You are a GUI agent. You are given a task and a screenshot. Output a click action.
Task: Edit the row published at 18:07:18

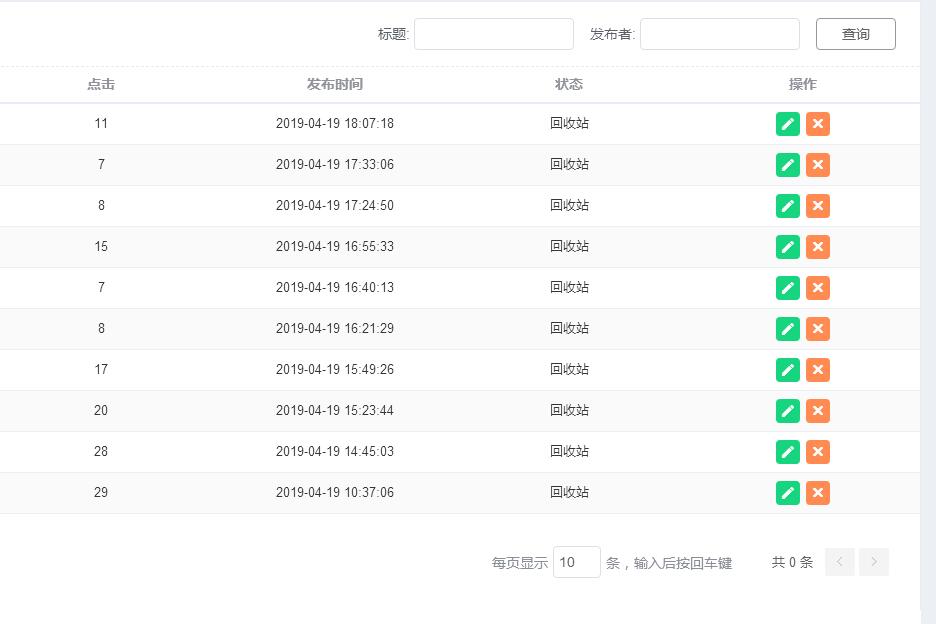coord(788,124)
